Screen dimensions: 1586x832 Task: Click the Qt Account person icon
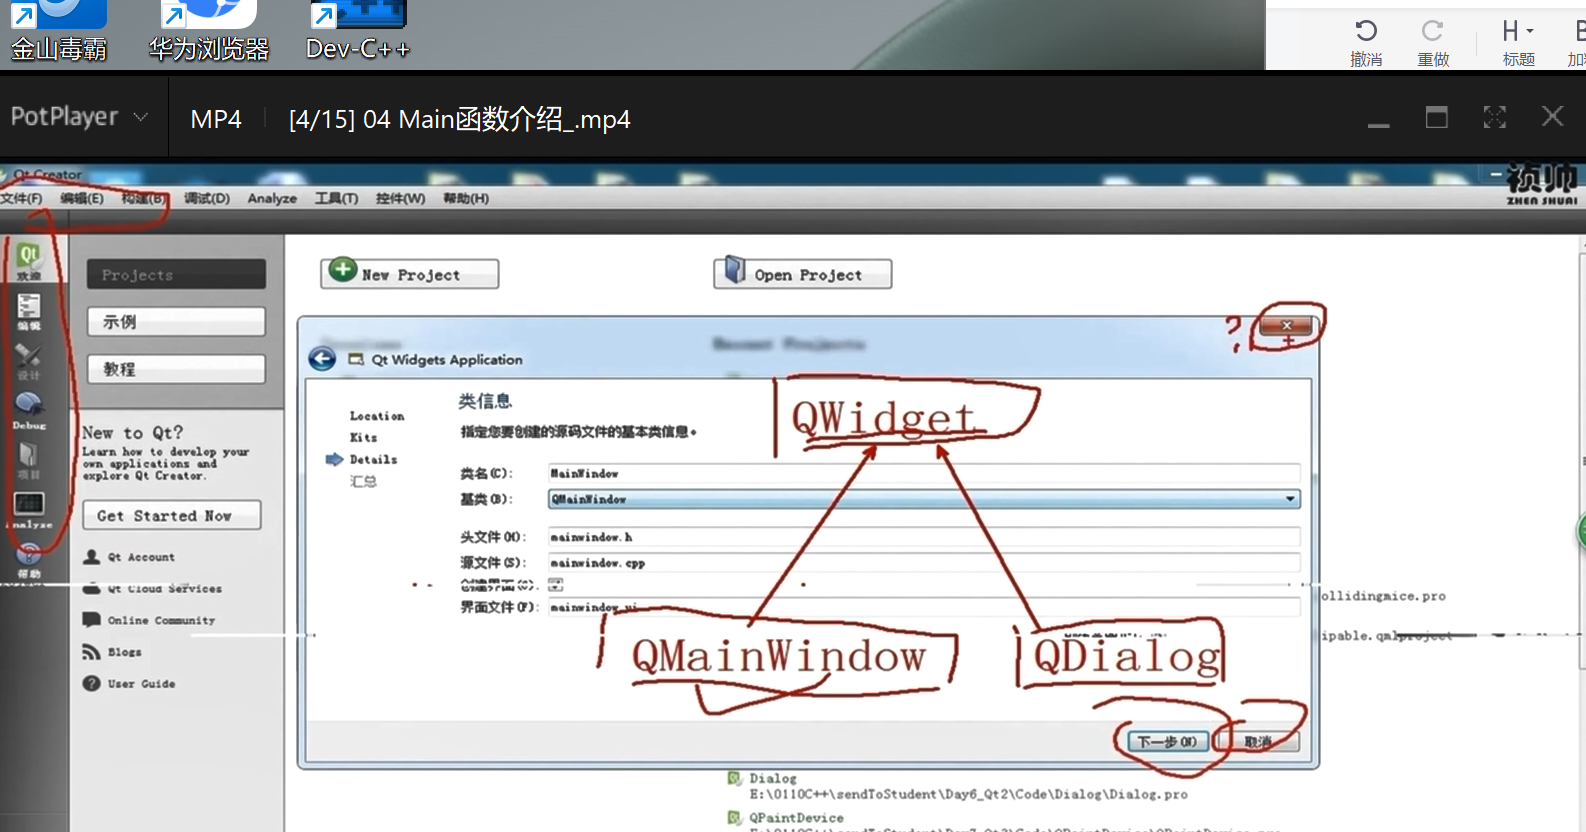coord(92,557)
